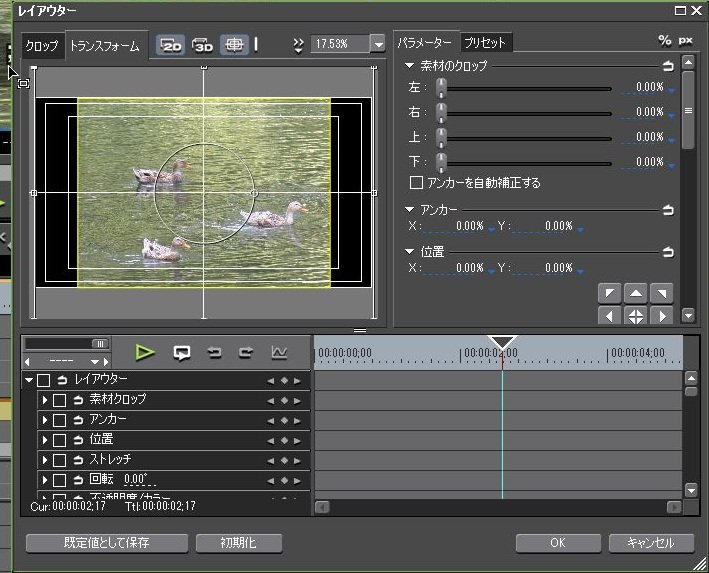
Task: Toggle the guide display icon
Action: 234,45
